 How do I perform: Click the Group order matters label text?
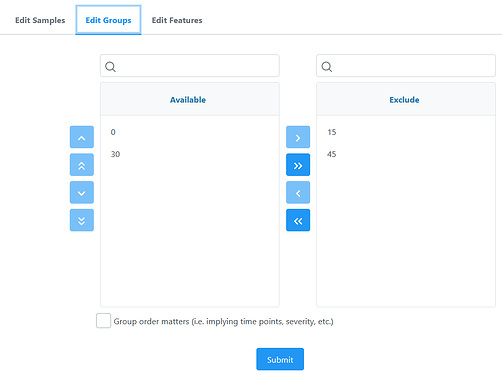click(223, 321)
